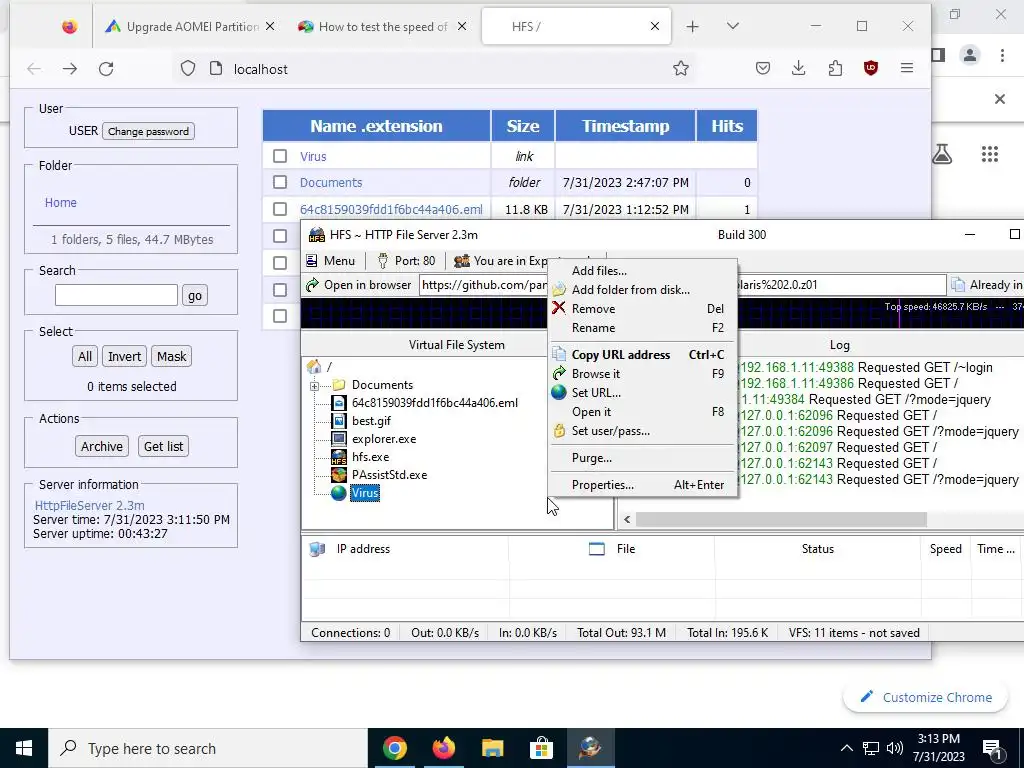This screenshot has width=1024, height=768.
Task: Tick checkbox for 64c8159039fdd1f6bc44a406.eml row
Action: coord(280,209)
